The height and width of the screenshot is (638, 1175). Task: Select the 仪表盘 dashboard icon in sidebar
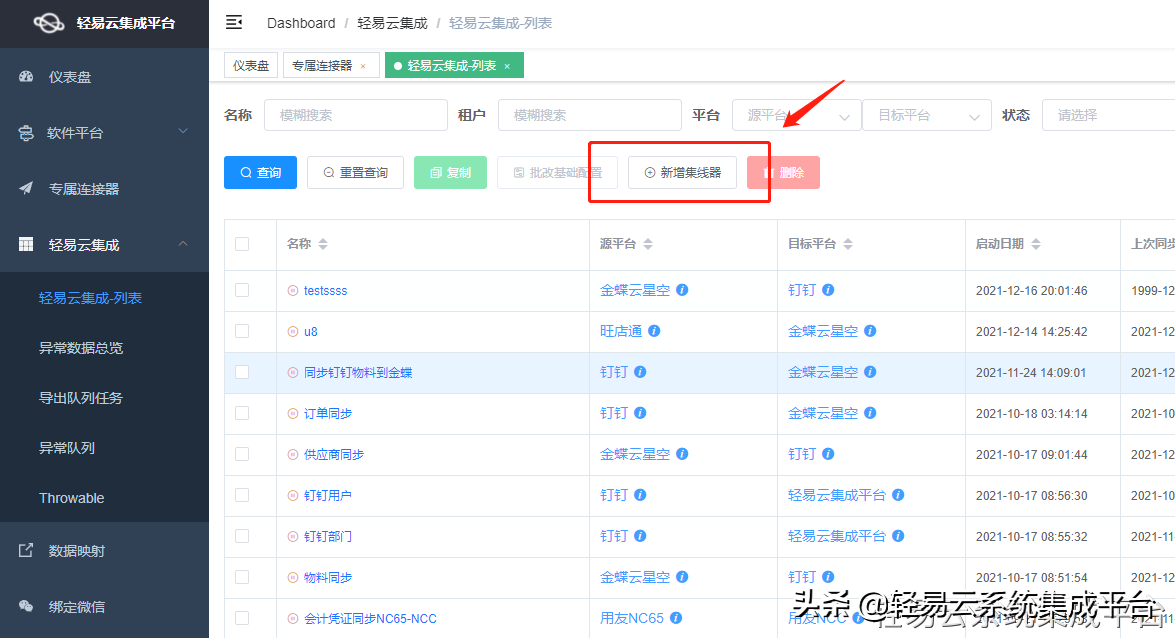click(24, 76)
